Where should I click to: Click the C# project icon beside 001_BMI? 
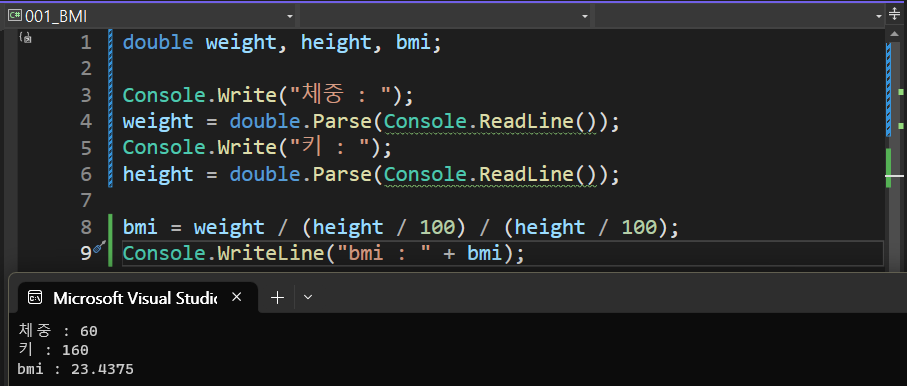[x=15, y=16]
